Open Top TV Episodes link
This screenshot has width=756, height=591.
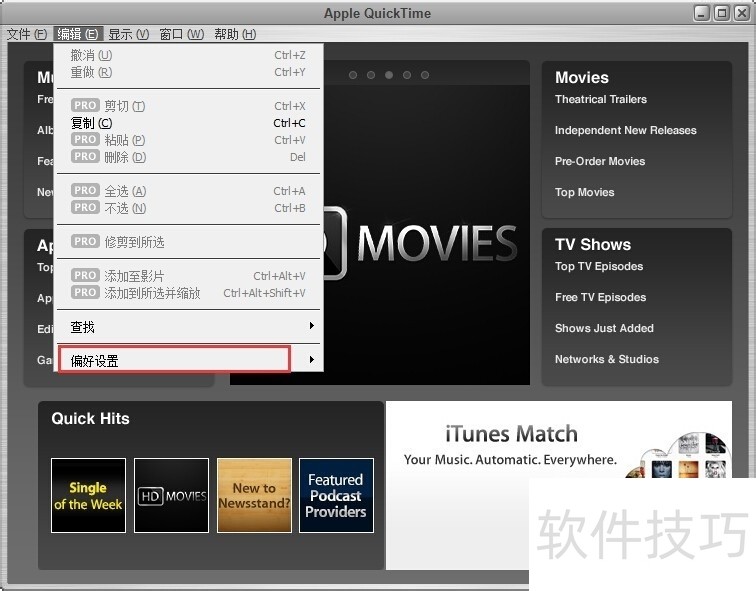tap(599, 267)
